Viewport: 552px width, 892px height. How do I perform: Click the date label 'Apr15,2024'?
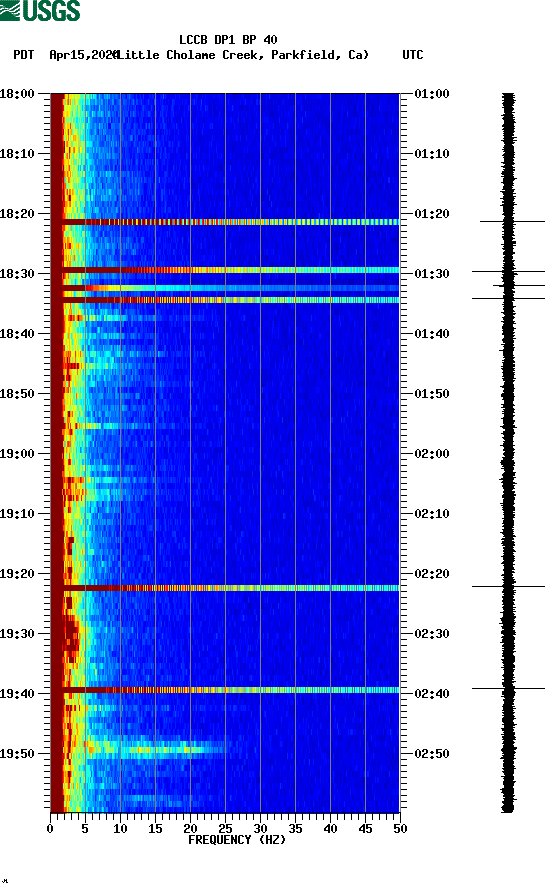pyautogui.click(x=84, y=55)
